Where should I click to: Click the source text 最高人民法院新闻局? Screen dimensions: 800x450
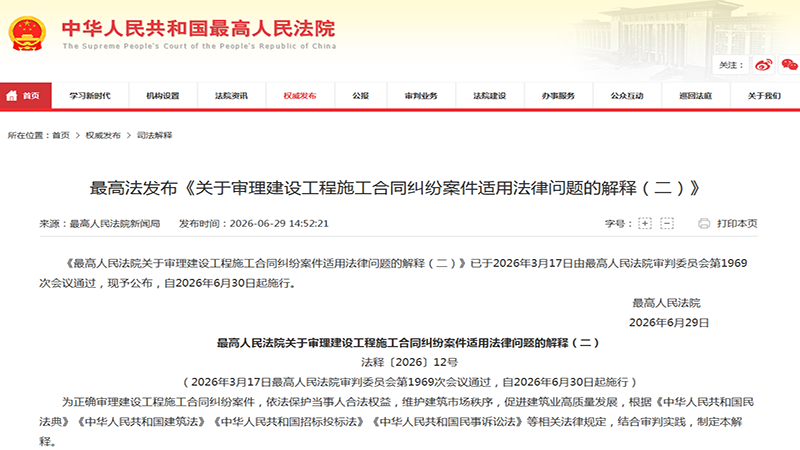tap(115, 223)
